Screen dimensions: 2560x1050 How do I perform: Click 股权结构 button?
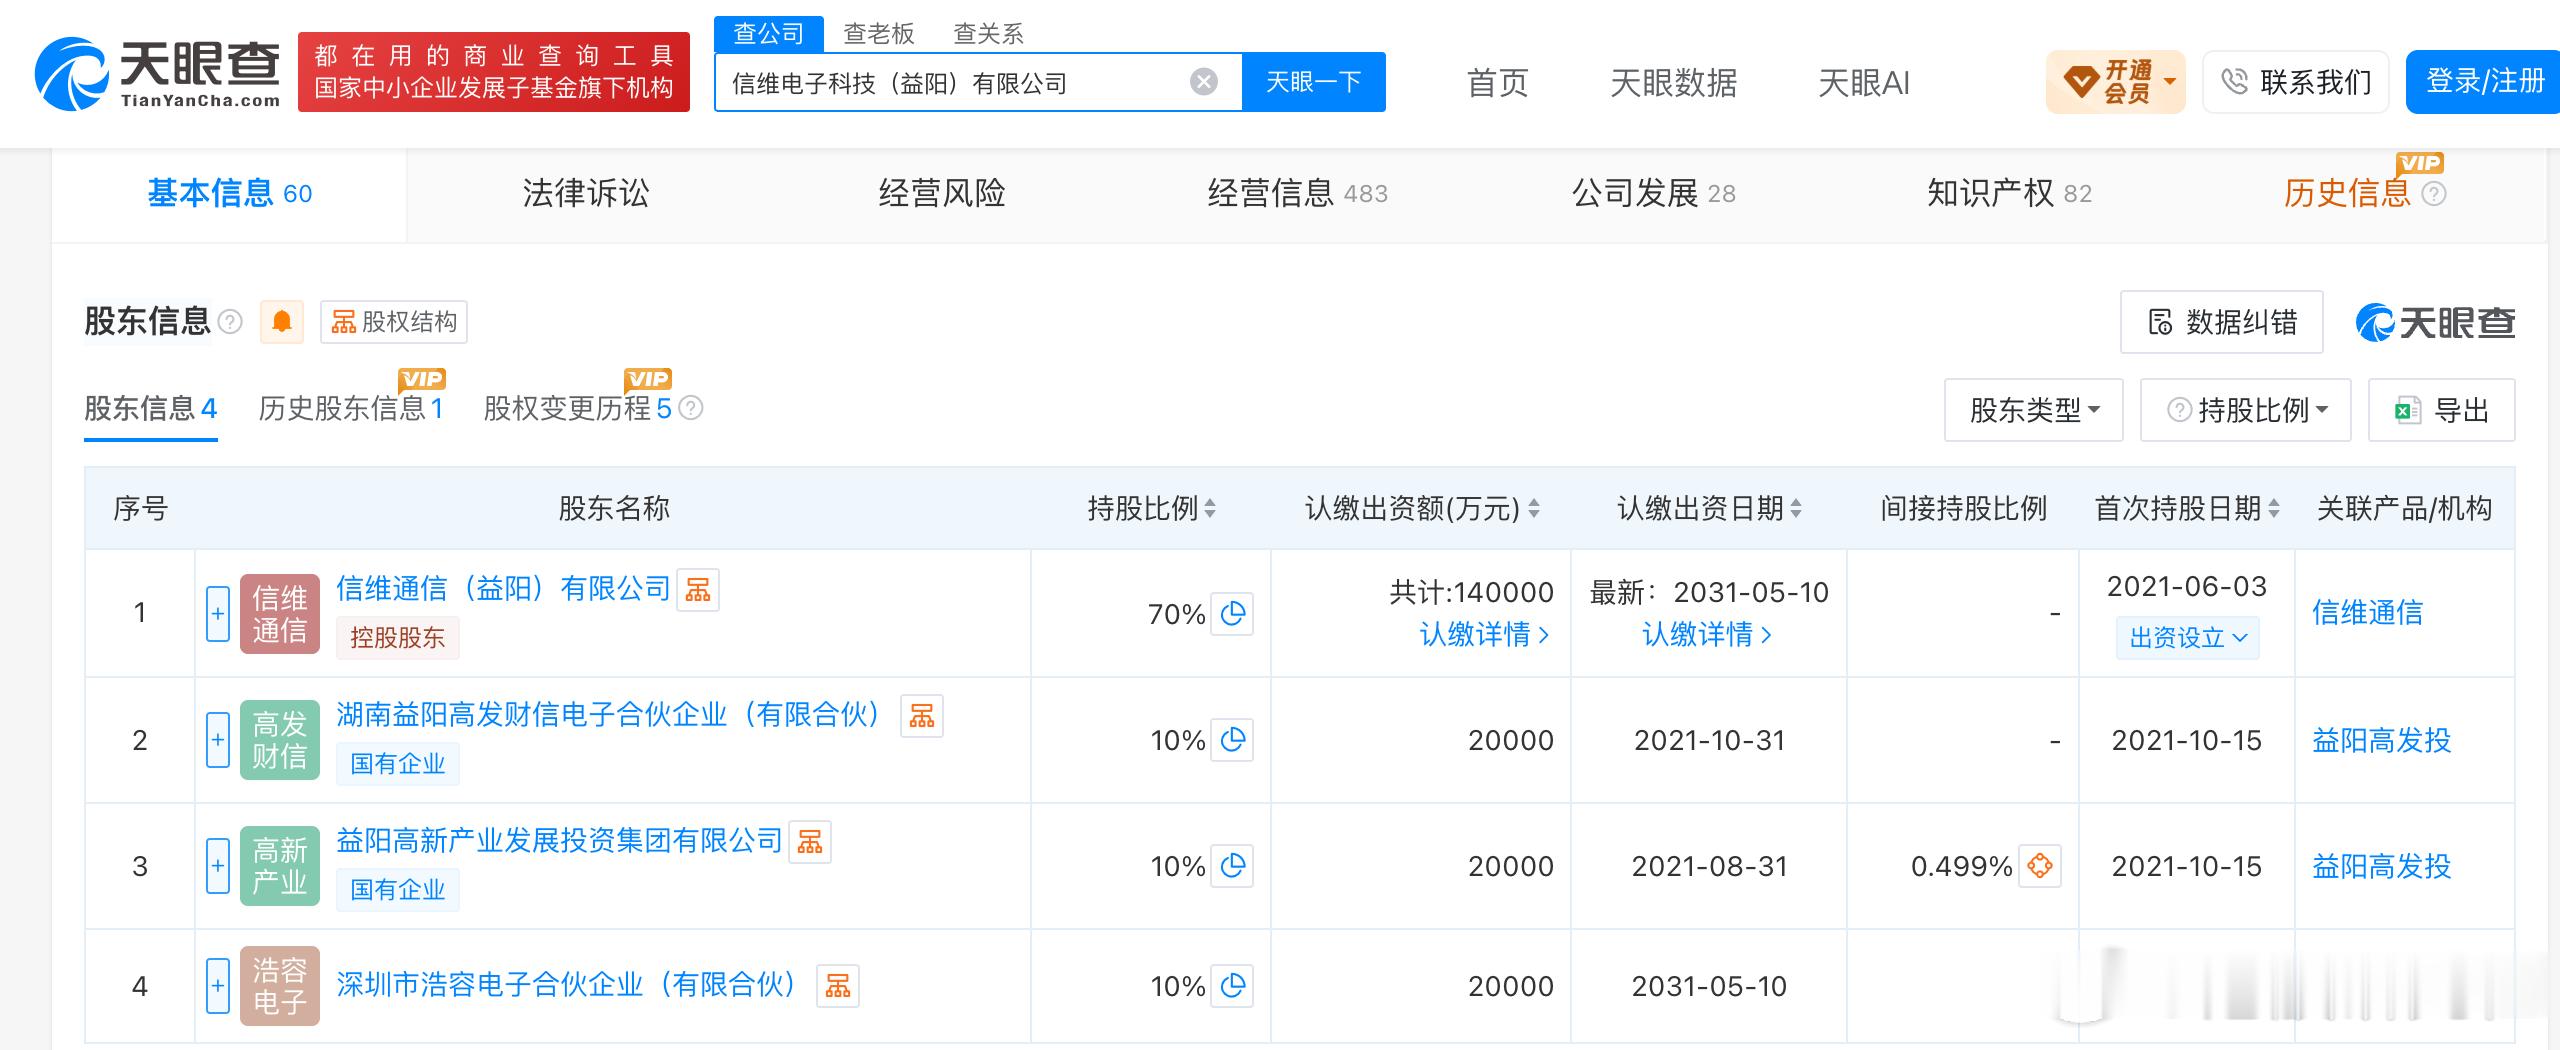(x=394, y=322)
